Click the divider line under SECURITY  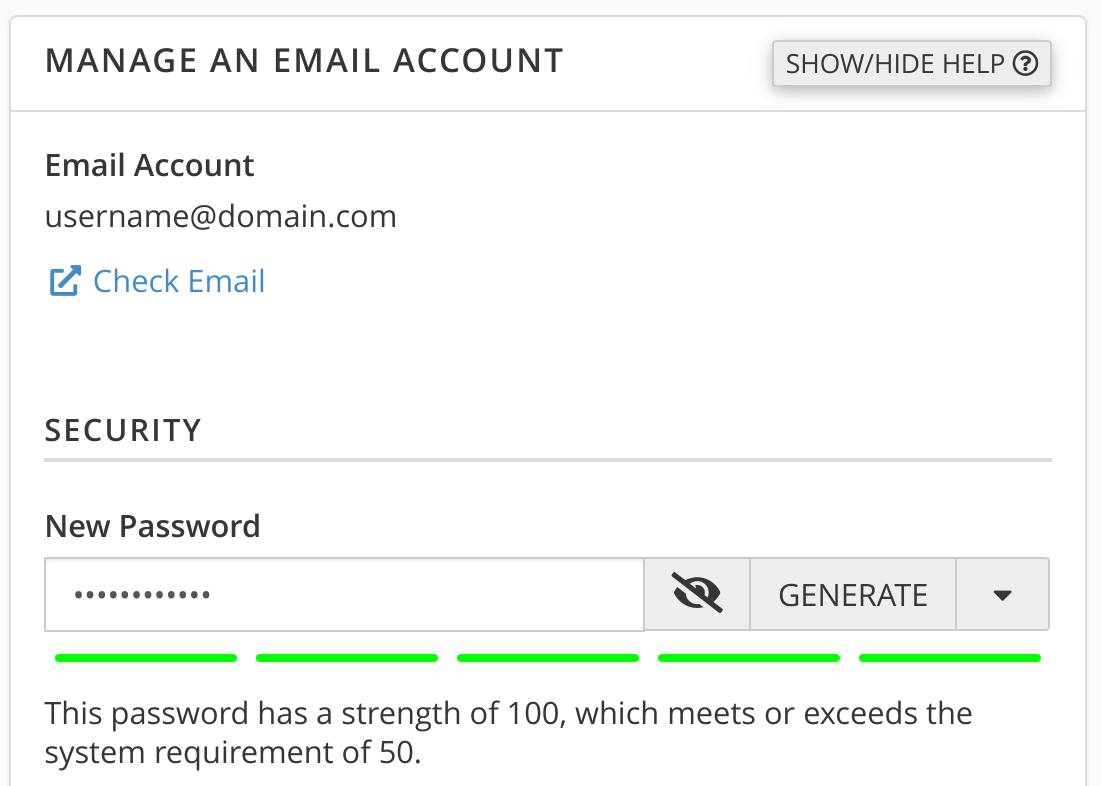(548, 460)
